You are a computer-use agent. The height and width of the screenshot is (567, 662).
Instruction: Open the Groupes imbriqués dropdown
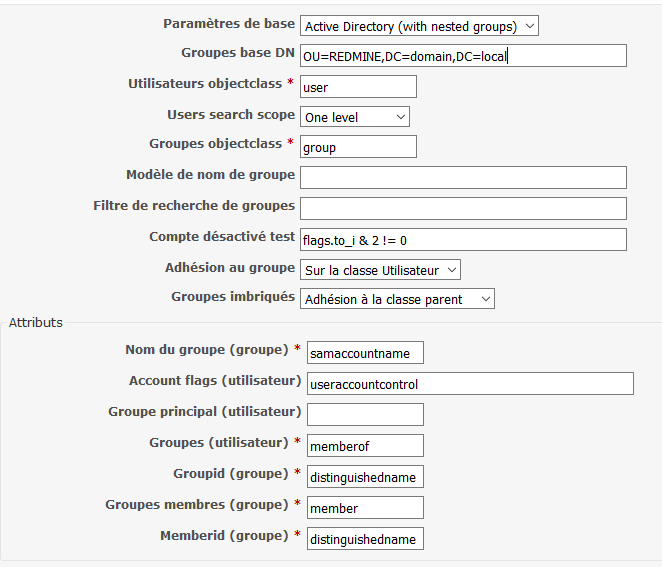(x=397, y=299)
